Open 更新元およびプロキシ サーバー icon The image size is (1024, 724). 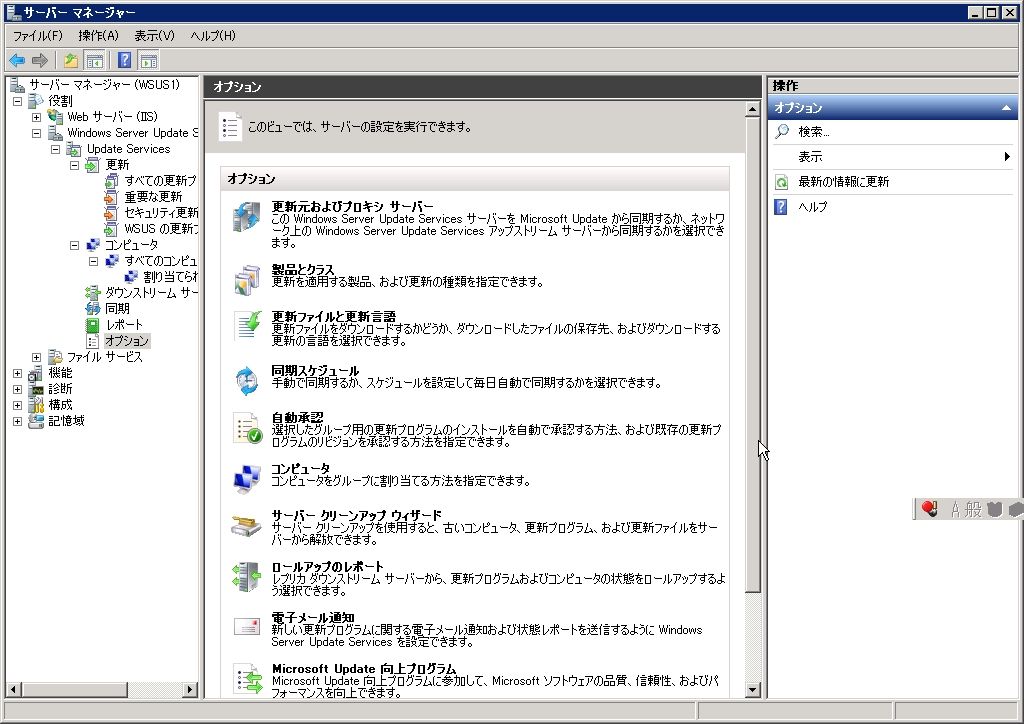tap(247, 217)
